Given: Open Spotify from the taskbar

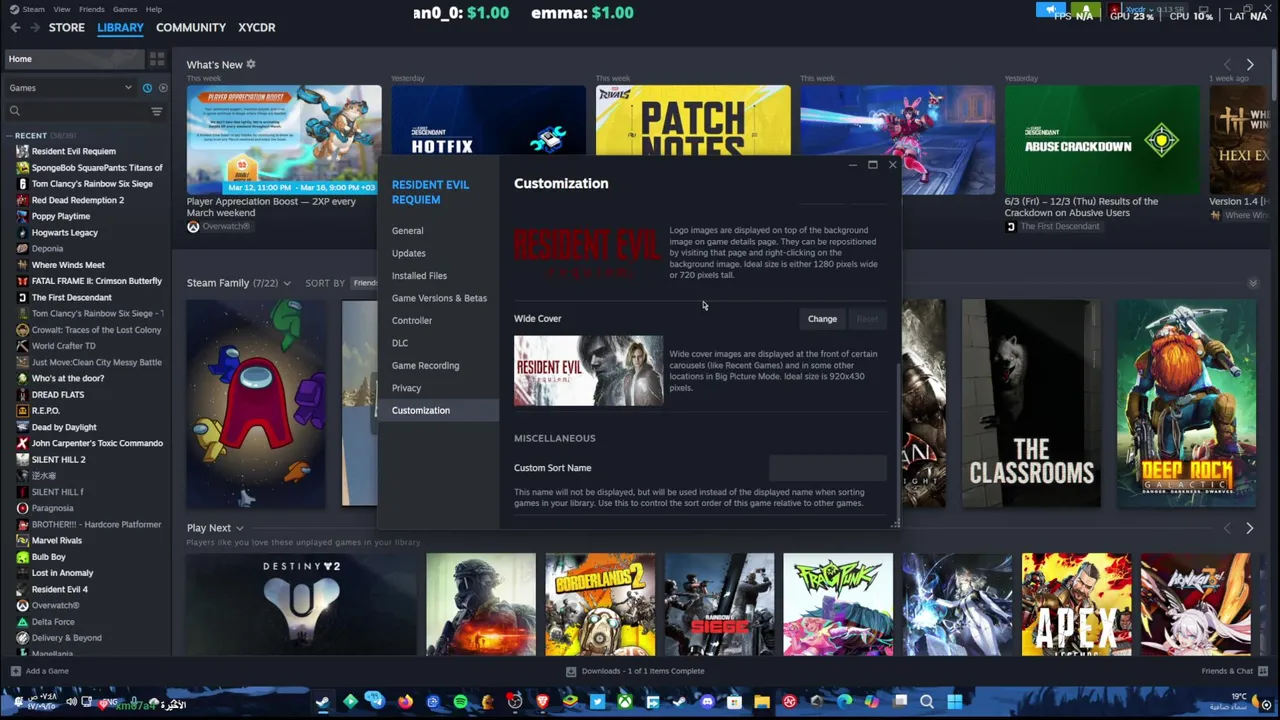Looking at the screenshot, I should click(460, 702).
